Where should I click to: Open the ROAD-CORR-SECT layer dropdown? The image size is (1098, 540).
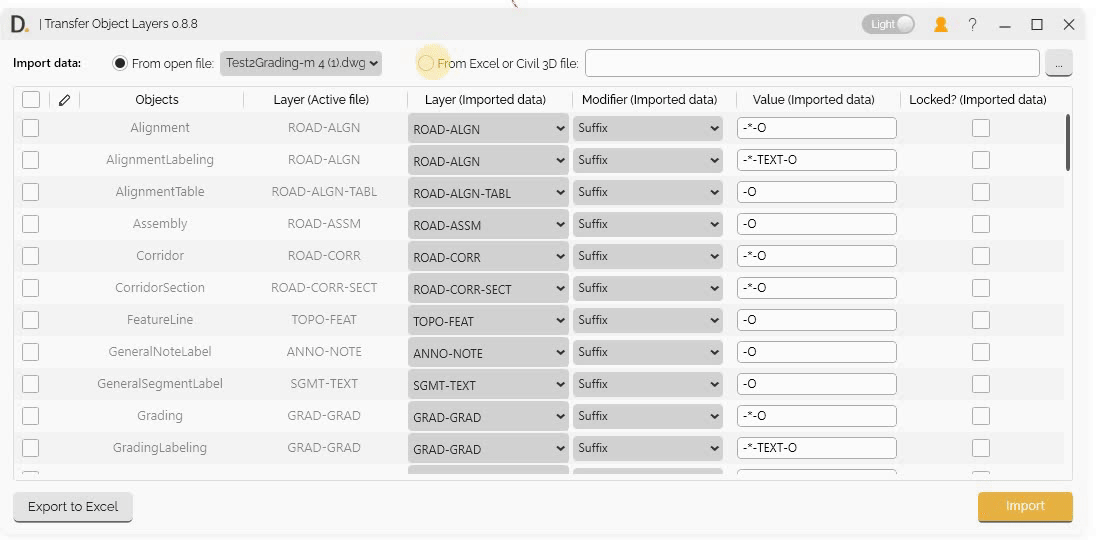pos(488,289)
